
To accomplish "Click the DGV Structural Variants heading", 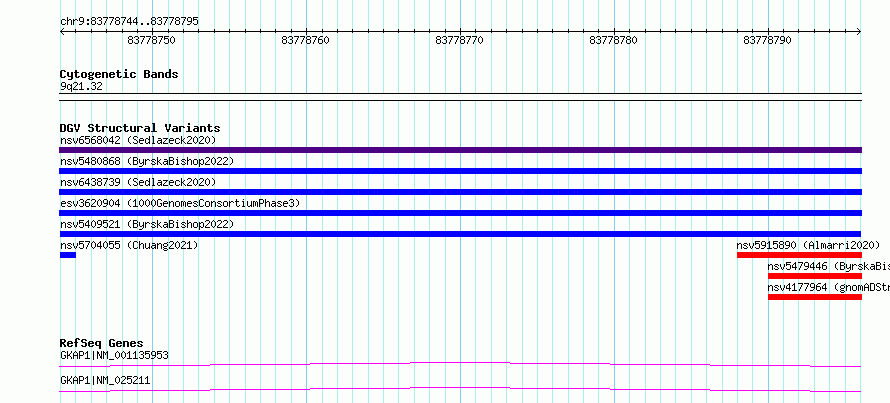I will point(140,128).
